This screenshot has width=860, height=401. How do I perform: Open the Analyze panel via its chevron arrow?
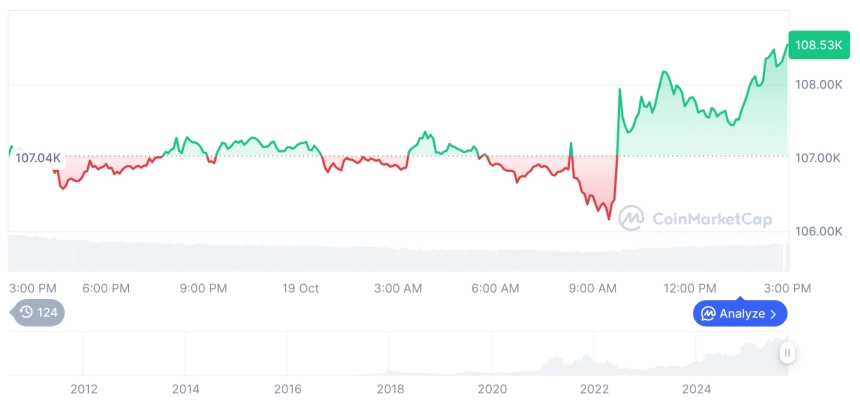click(773, 314)
